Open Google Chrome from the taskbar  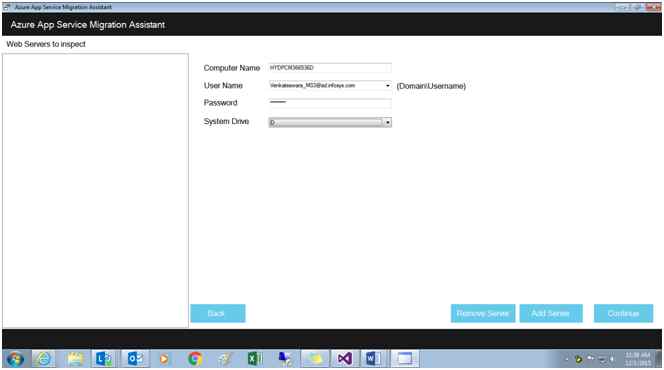click(x=195, y=359)
